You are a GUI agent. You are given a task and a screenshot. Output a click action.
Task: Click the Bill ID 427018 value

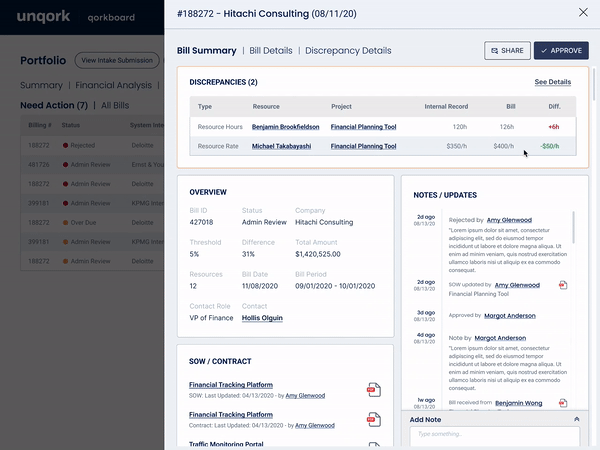pyautogui.click(x=201, y=222)
